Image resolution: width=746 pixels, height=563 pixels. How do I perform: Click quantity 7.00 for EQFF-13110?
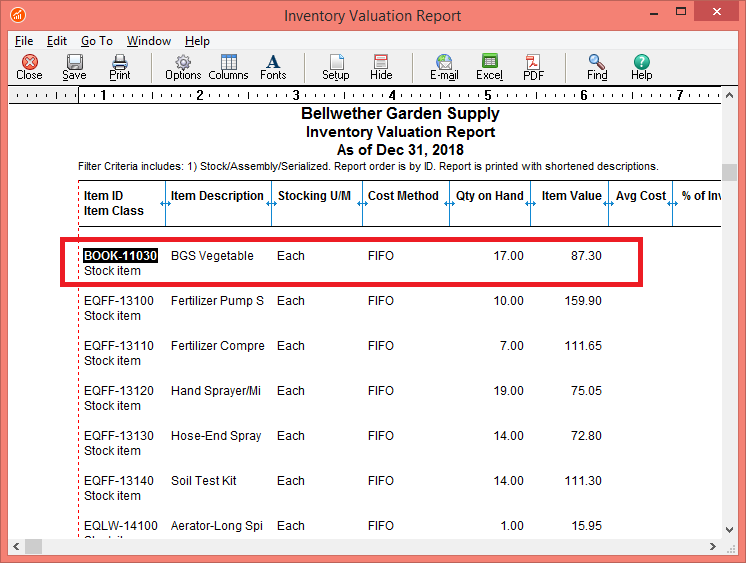point(511,346)
